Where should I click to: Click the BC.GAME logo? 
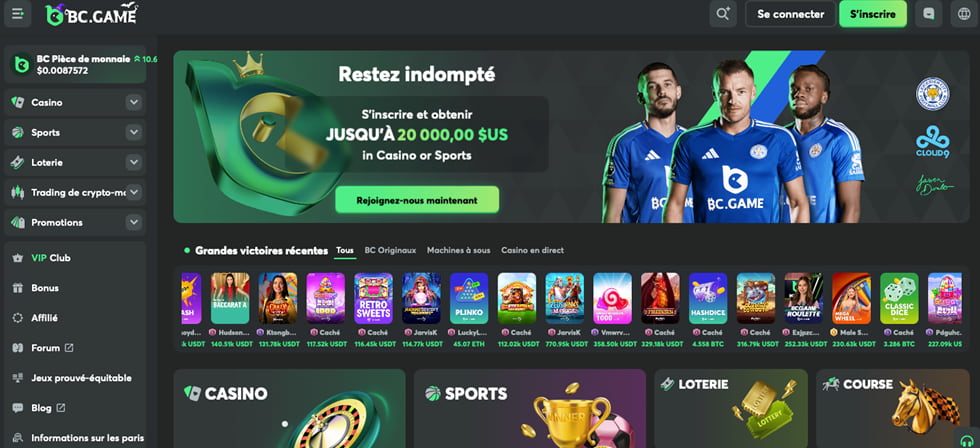pyautogui.click(x=91, y=14)
